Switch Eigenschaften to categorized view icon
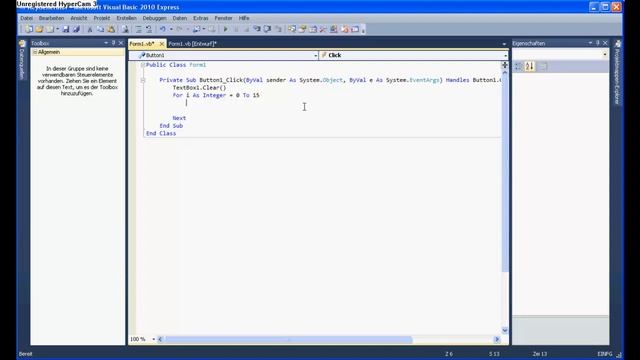This screenshot has width=640, height=360. (518, 67)
